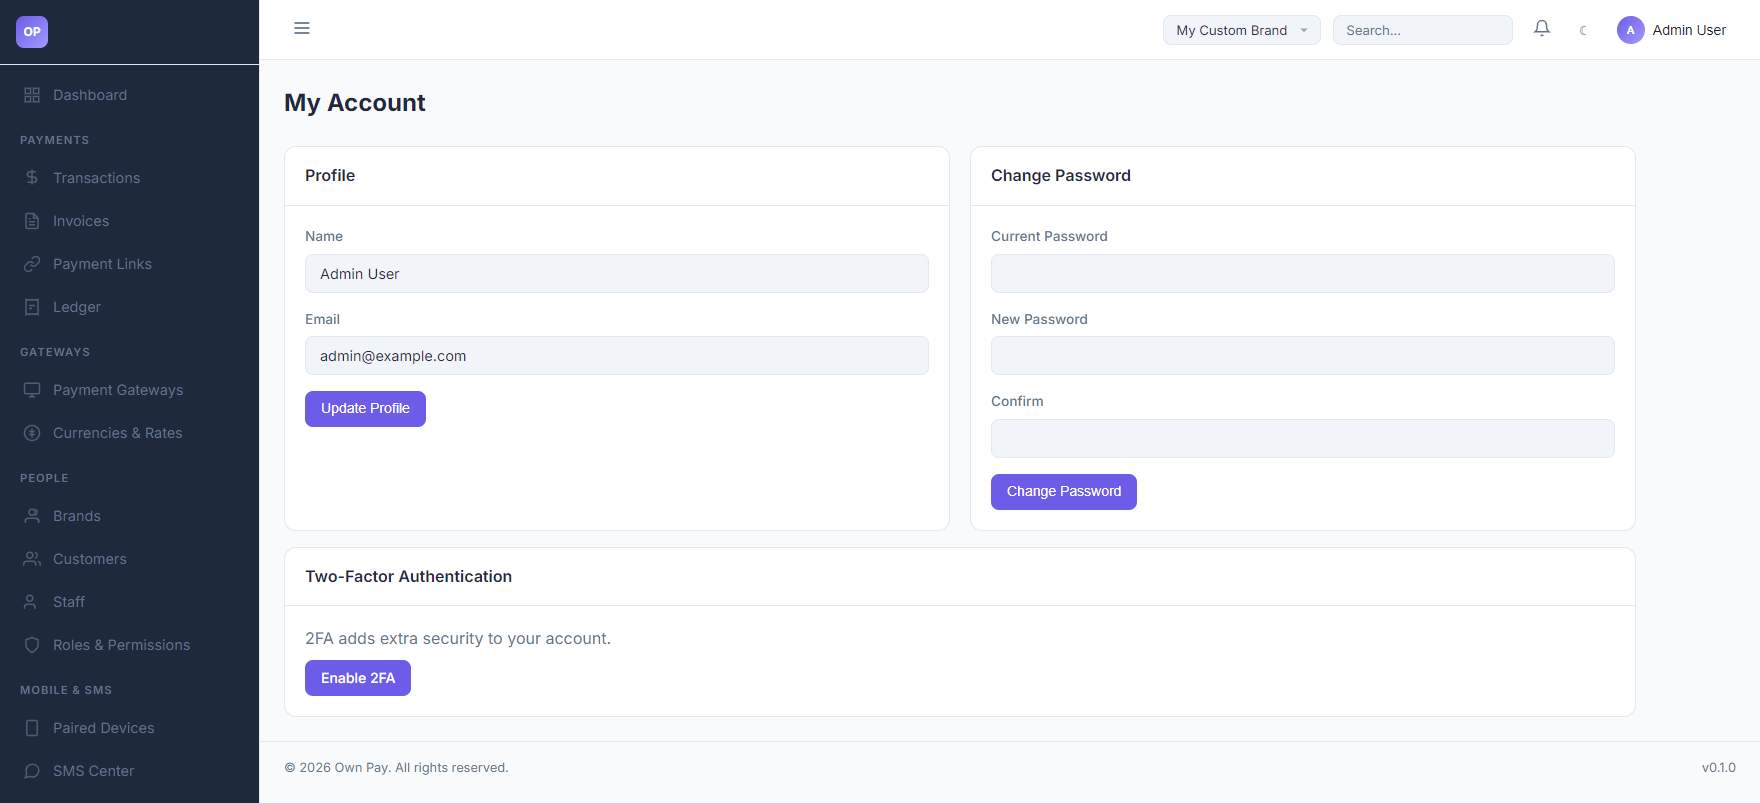Click the PAYMENTS section label
The width and height of the screenshot is (1760, 803).
[x=55, y=140]
